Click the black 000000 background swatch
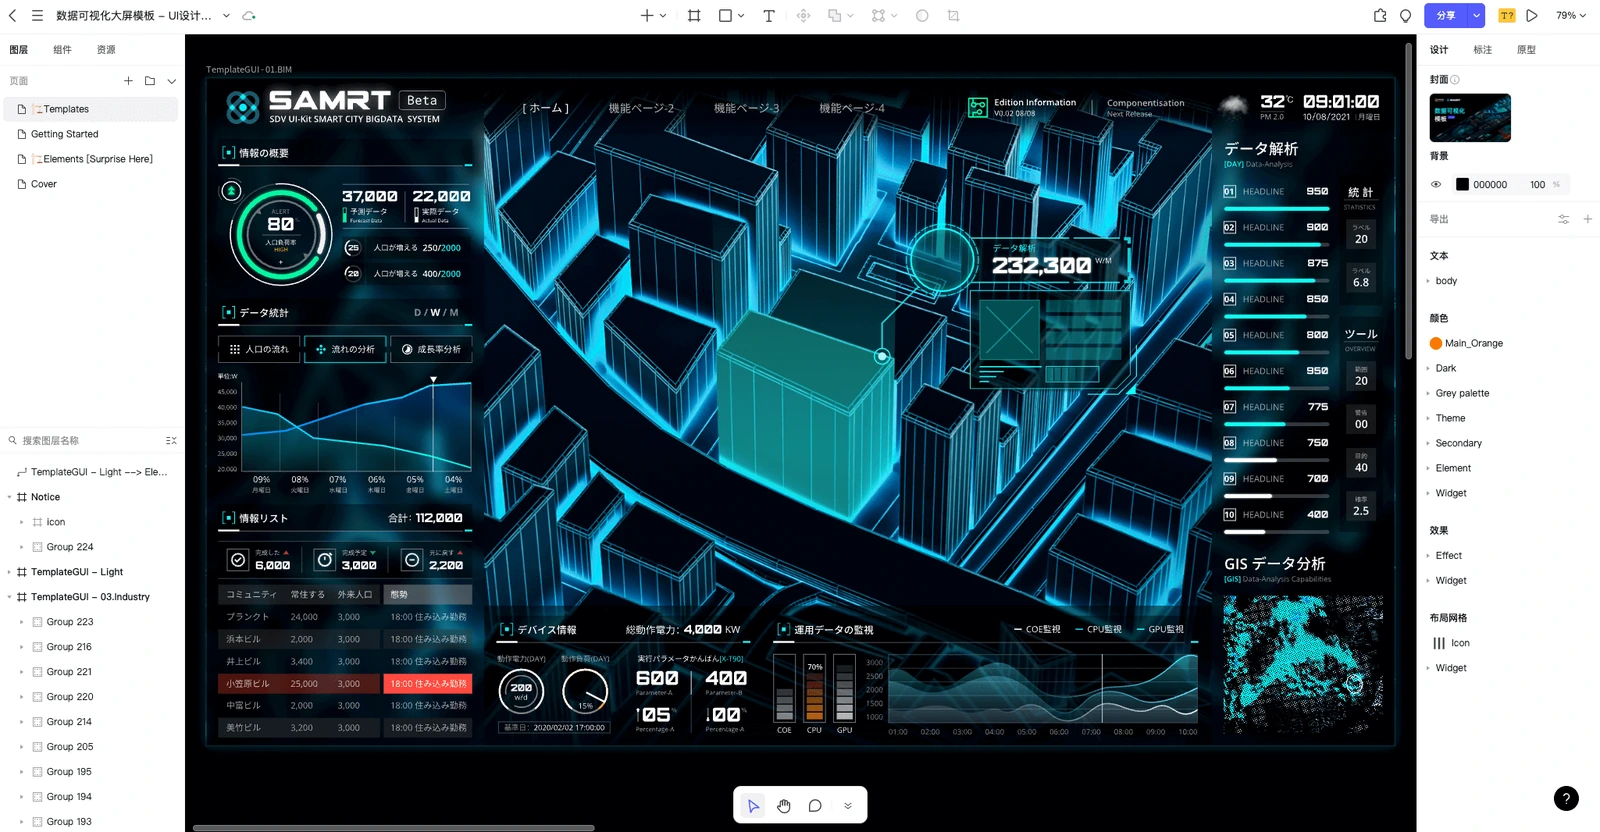This screenshot has width=1600, height=832. (x=1462, y=185)
